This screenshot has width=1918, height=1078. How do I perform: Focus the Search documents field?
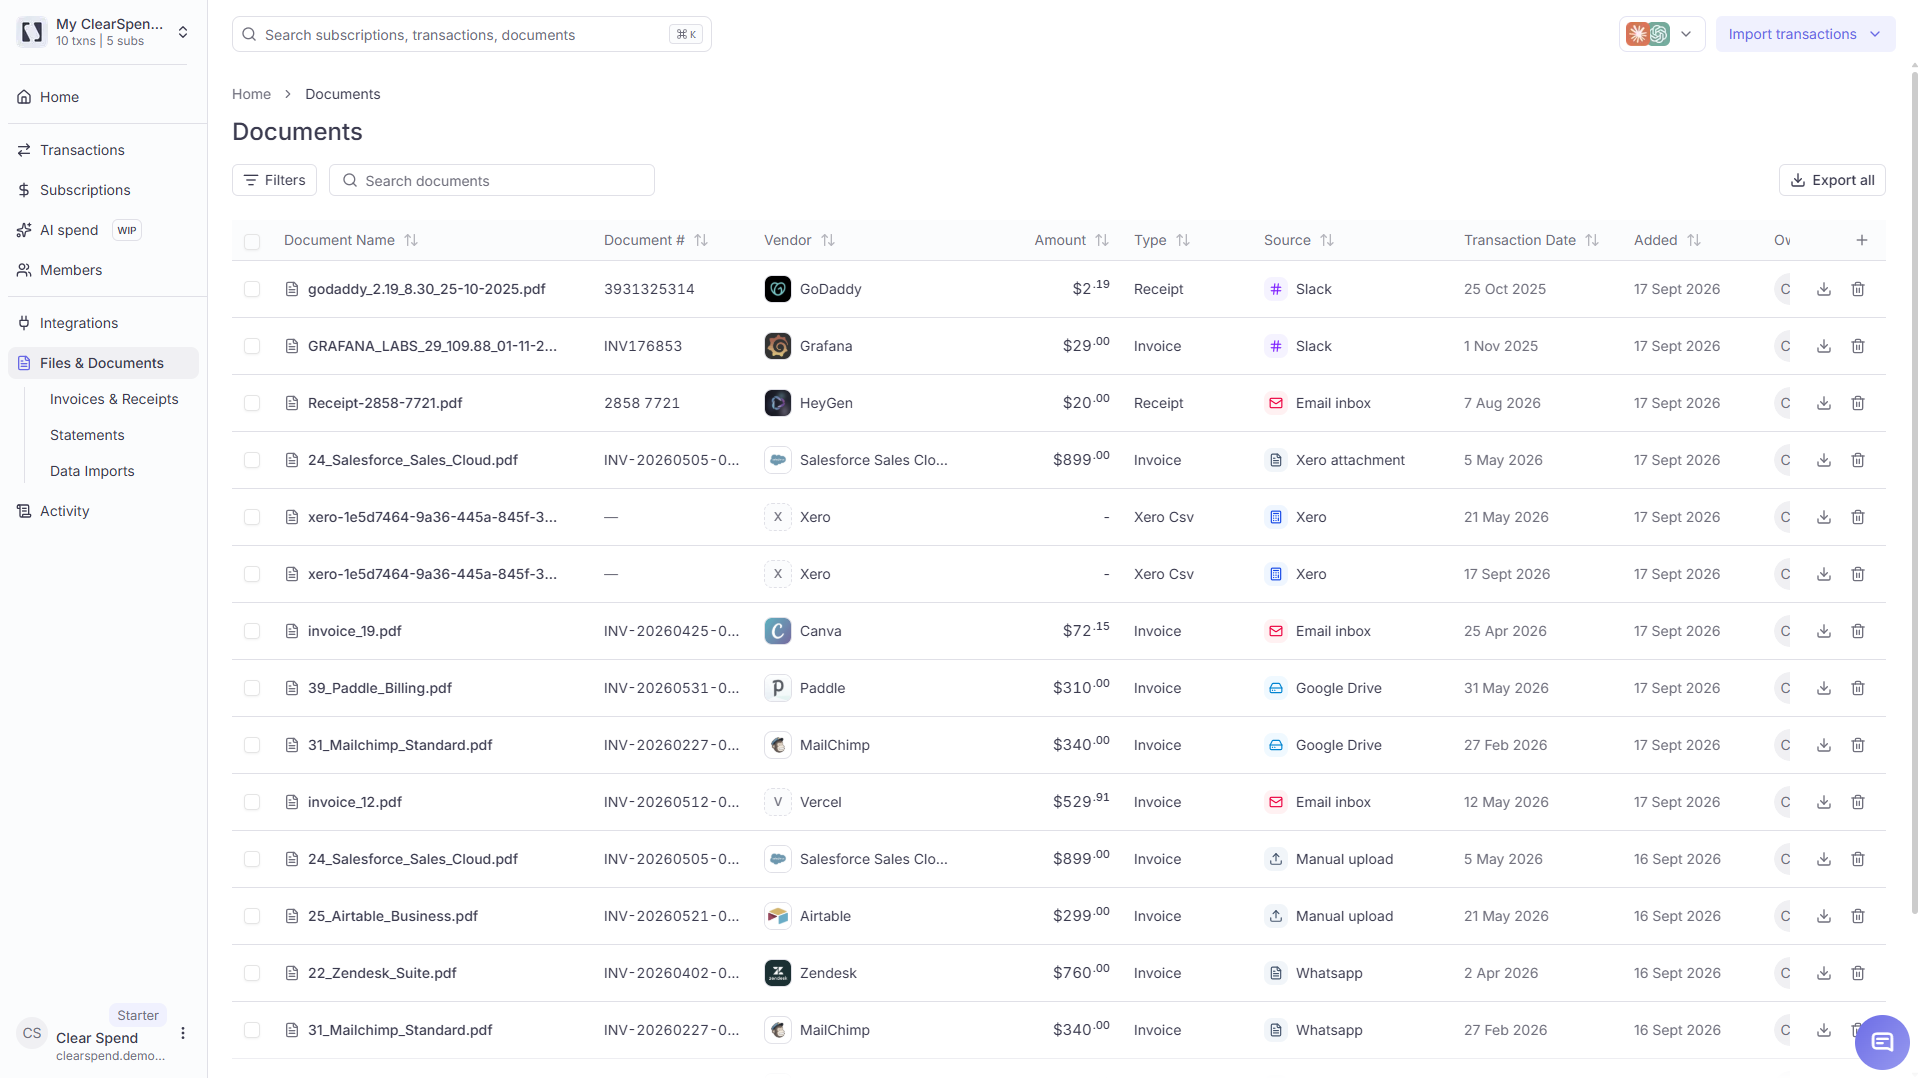point(491,180)
